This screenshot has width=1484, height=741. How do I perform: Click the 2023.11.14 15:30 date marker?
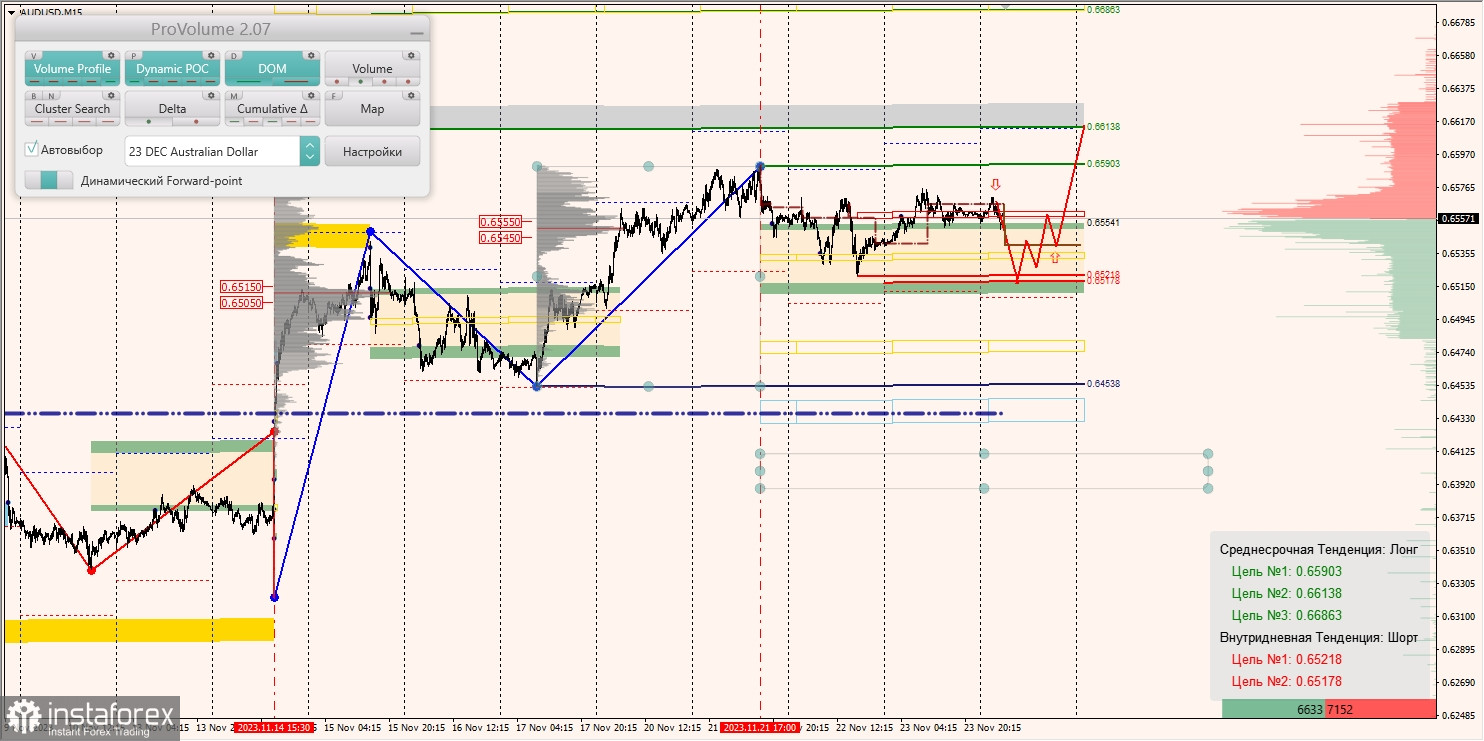pyautogui.click(x=273, y=727)
